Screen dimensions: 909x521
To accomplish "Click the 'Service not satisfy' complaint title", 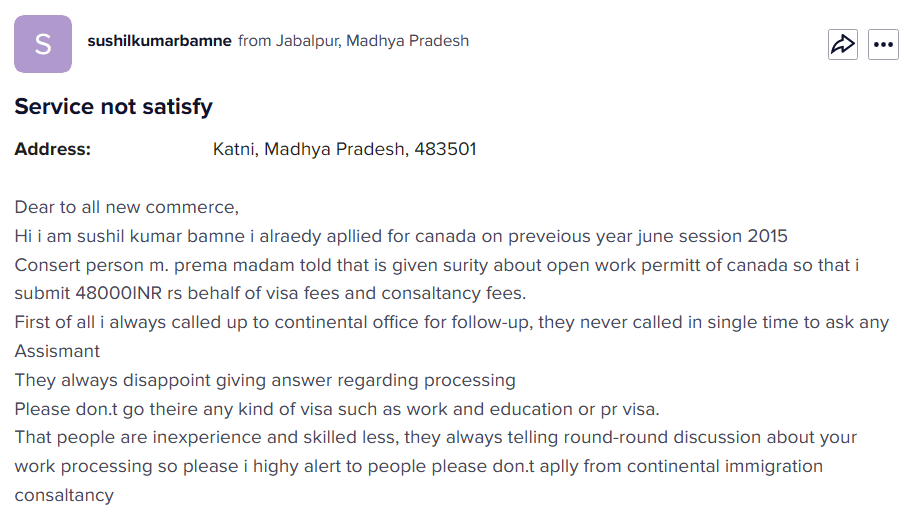I will [x=114, y=107].
